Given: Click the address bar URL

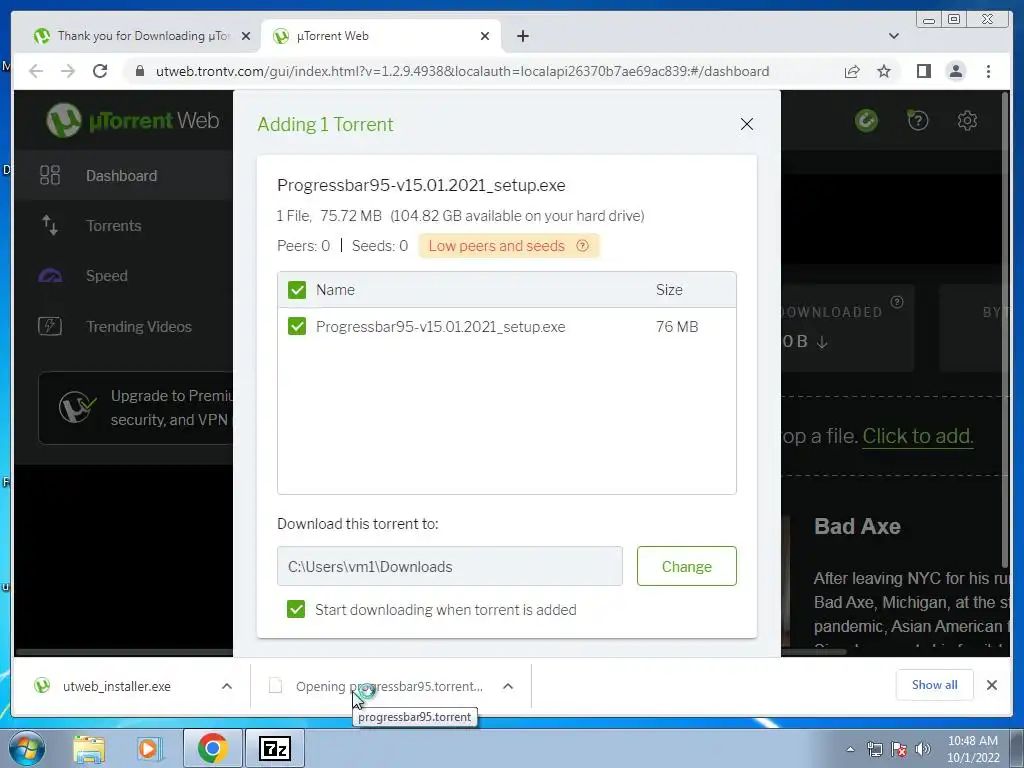Looking at the screenshot, I should coord(462,71).
